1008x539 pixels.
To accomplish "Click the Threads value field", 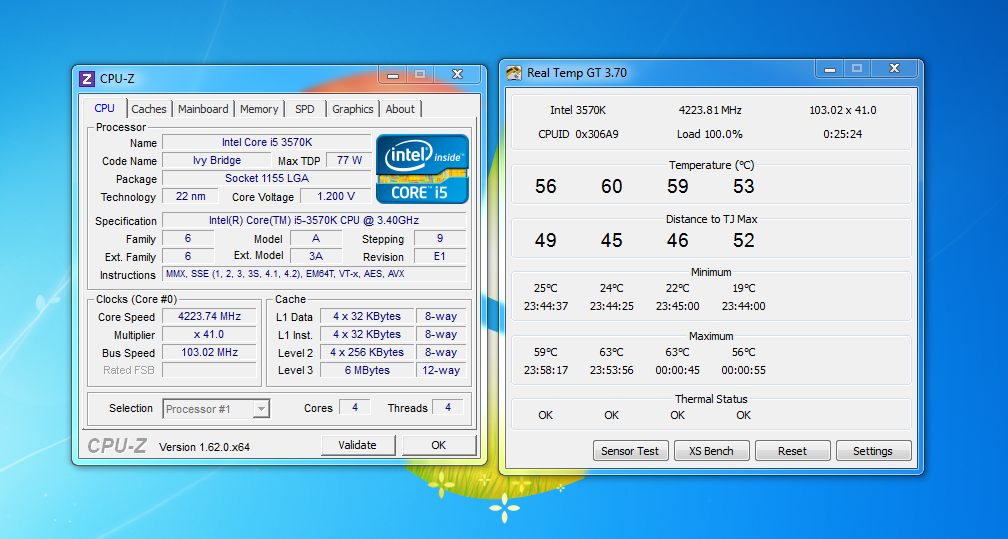I will coord(447,407).
